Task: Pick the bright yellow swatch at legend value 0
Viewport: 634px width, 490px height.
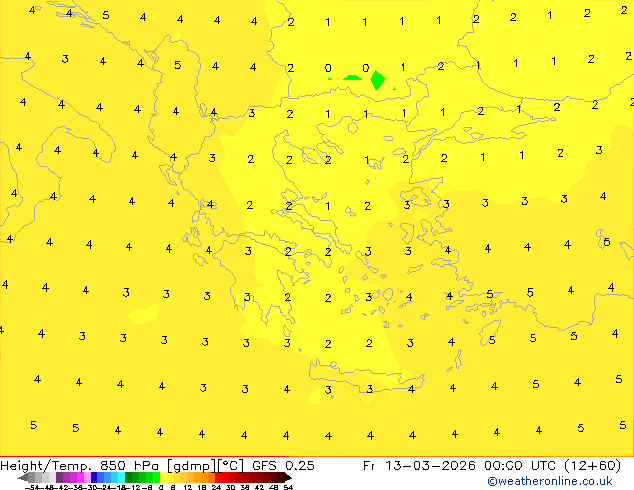Action: [163, 477]
